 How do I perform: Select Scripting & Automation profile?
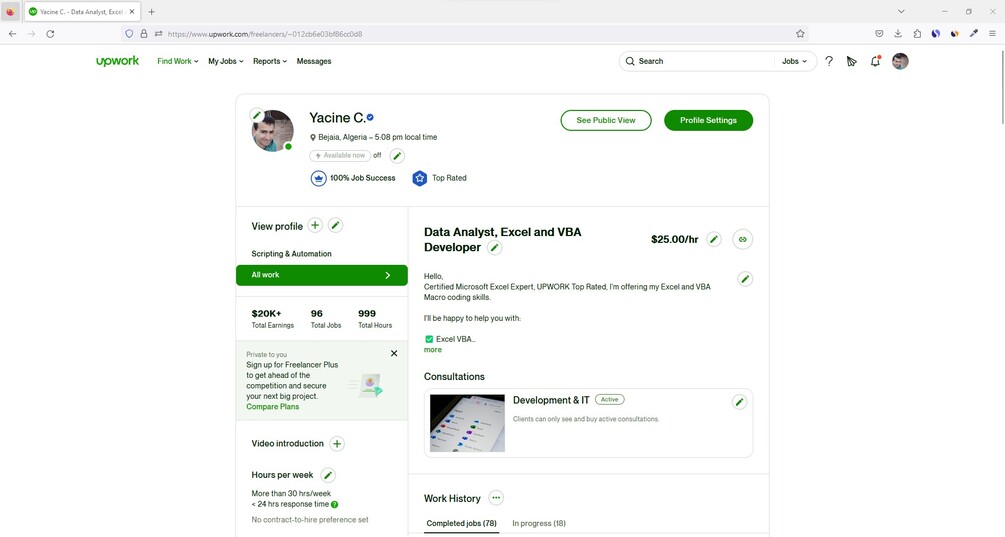coord(292,254)
